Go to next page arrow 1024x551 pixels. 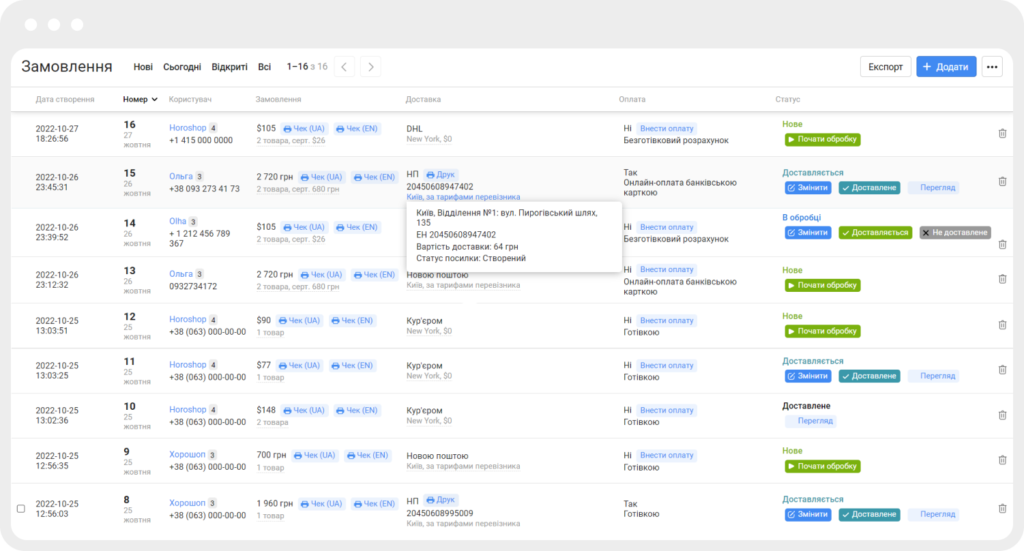[x=371, y=67]
